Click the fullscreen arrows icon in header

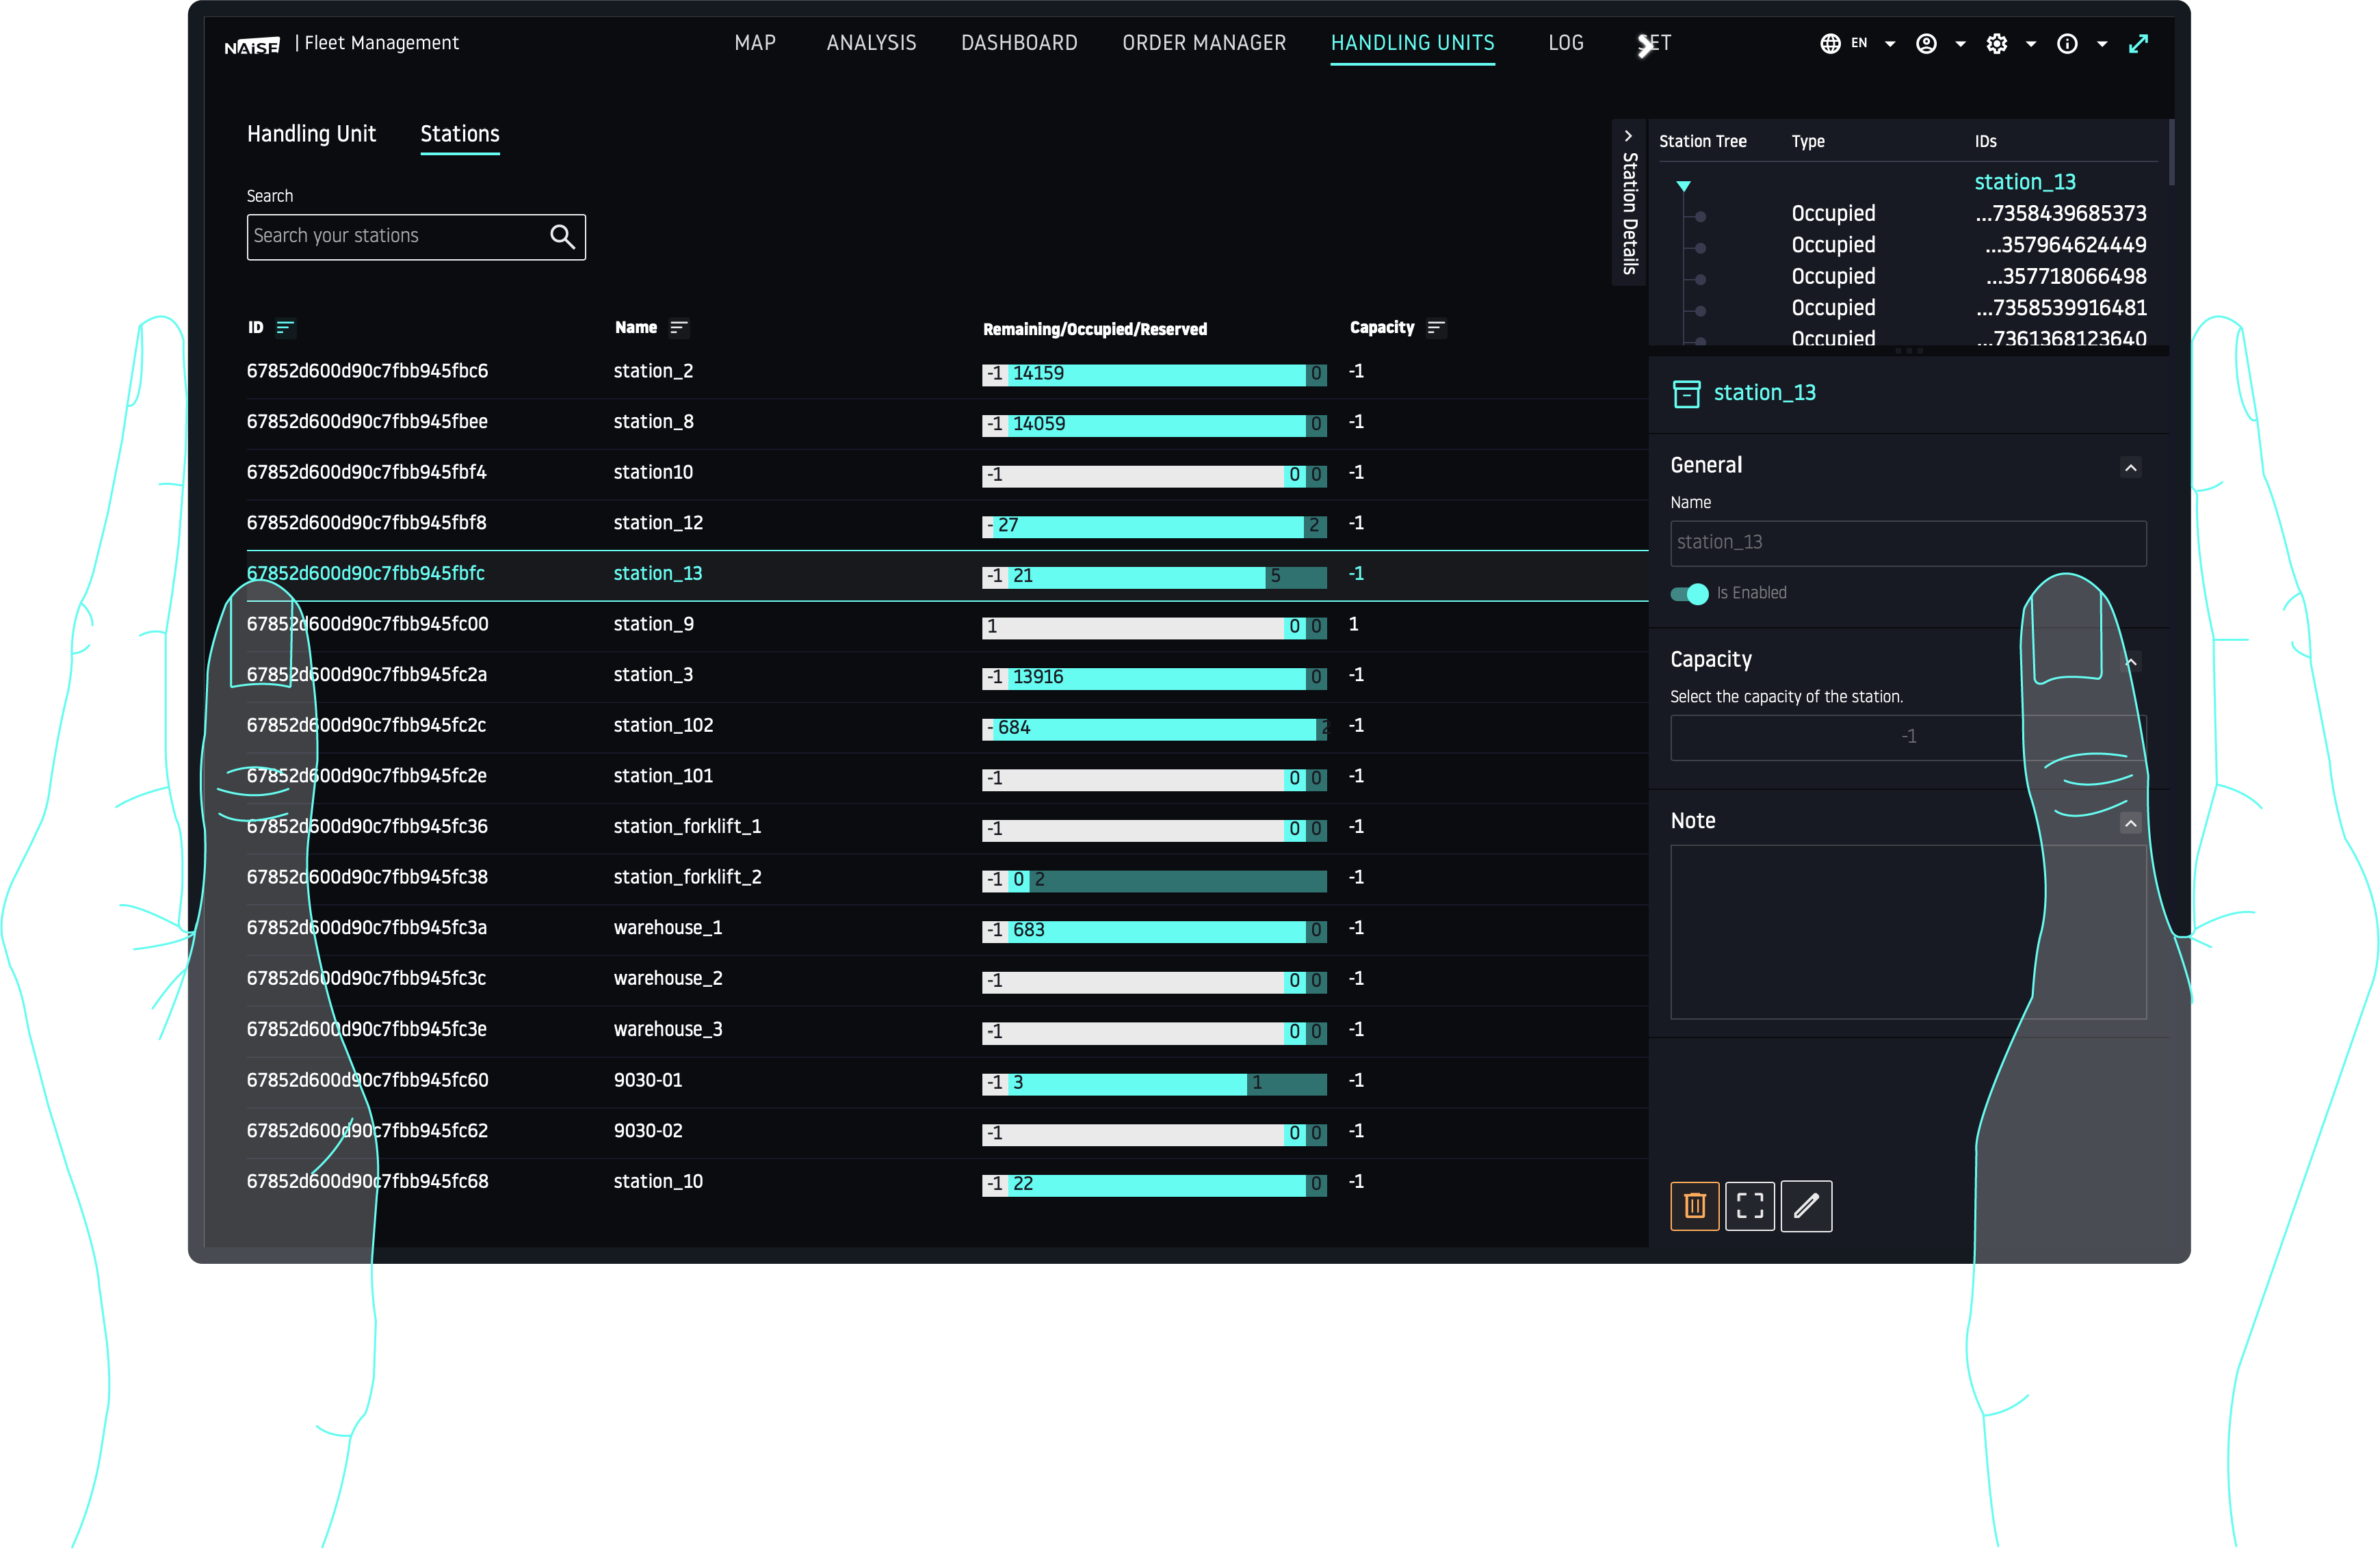pyautogui.click(x=2138, y=44)
